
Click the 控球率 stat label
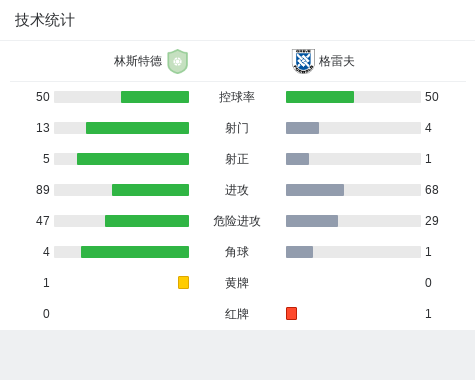pos(237,97)
